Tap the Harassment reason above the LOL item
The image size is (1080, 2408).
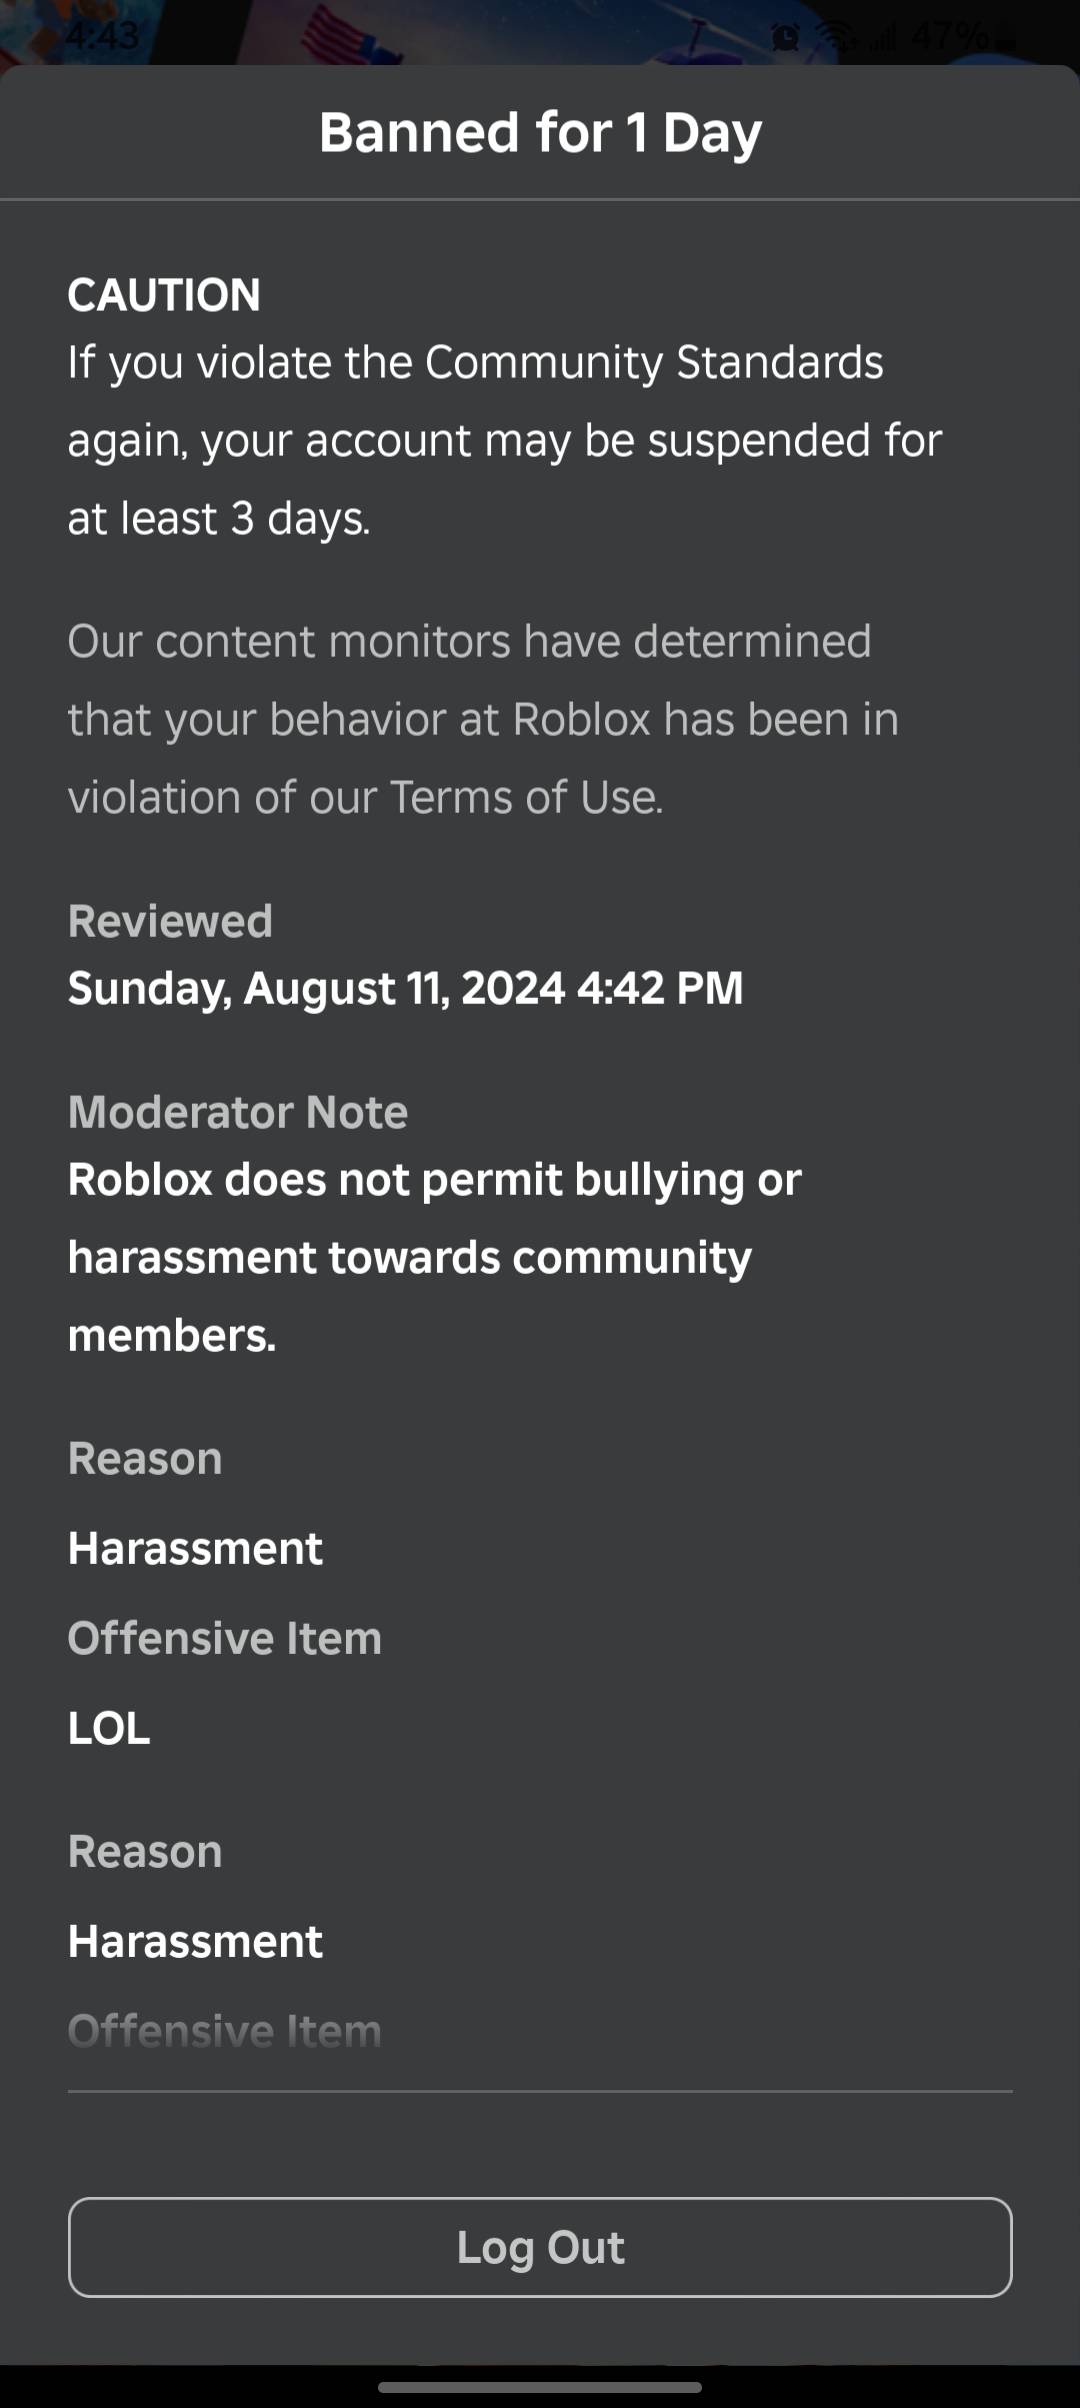coord(195,1548)
